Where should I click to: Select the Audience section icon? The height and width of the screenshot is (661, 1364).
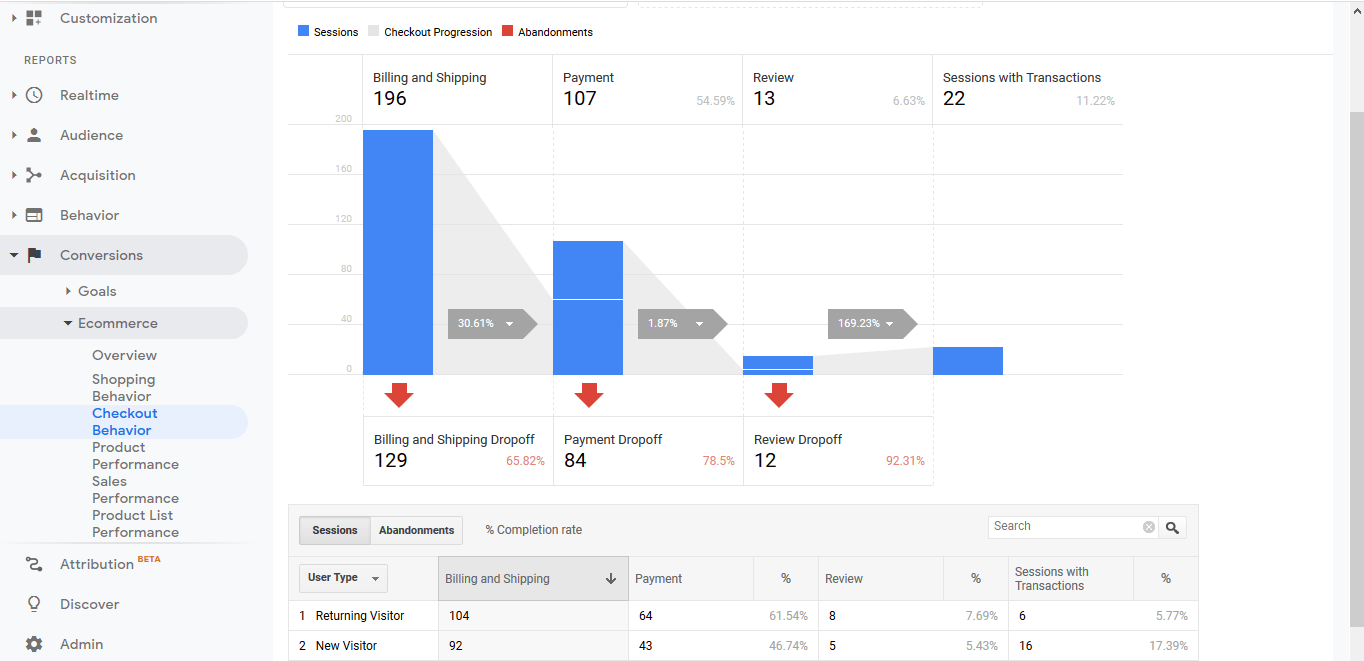[34, 135]
